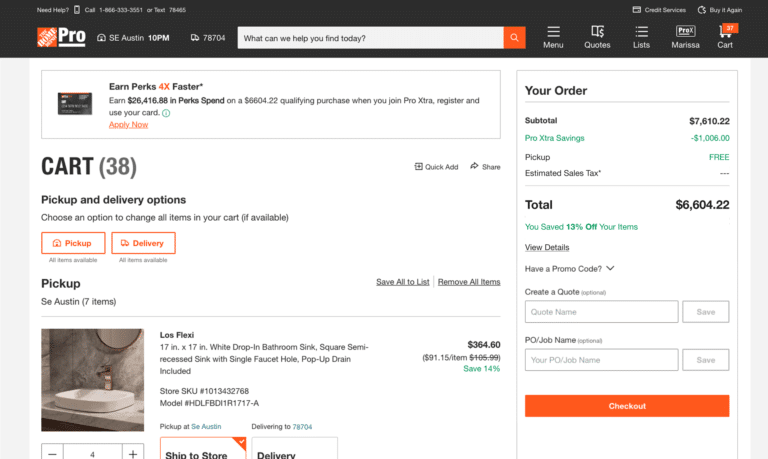Click the 'Pro Xtra Savings' label
768x459 pixels.
tap(554, 138)
